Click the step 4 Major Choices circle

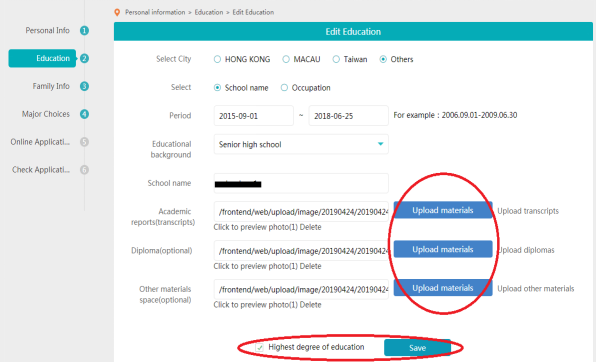point(84,114)
